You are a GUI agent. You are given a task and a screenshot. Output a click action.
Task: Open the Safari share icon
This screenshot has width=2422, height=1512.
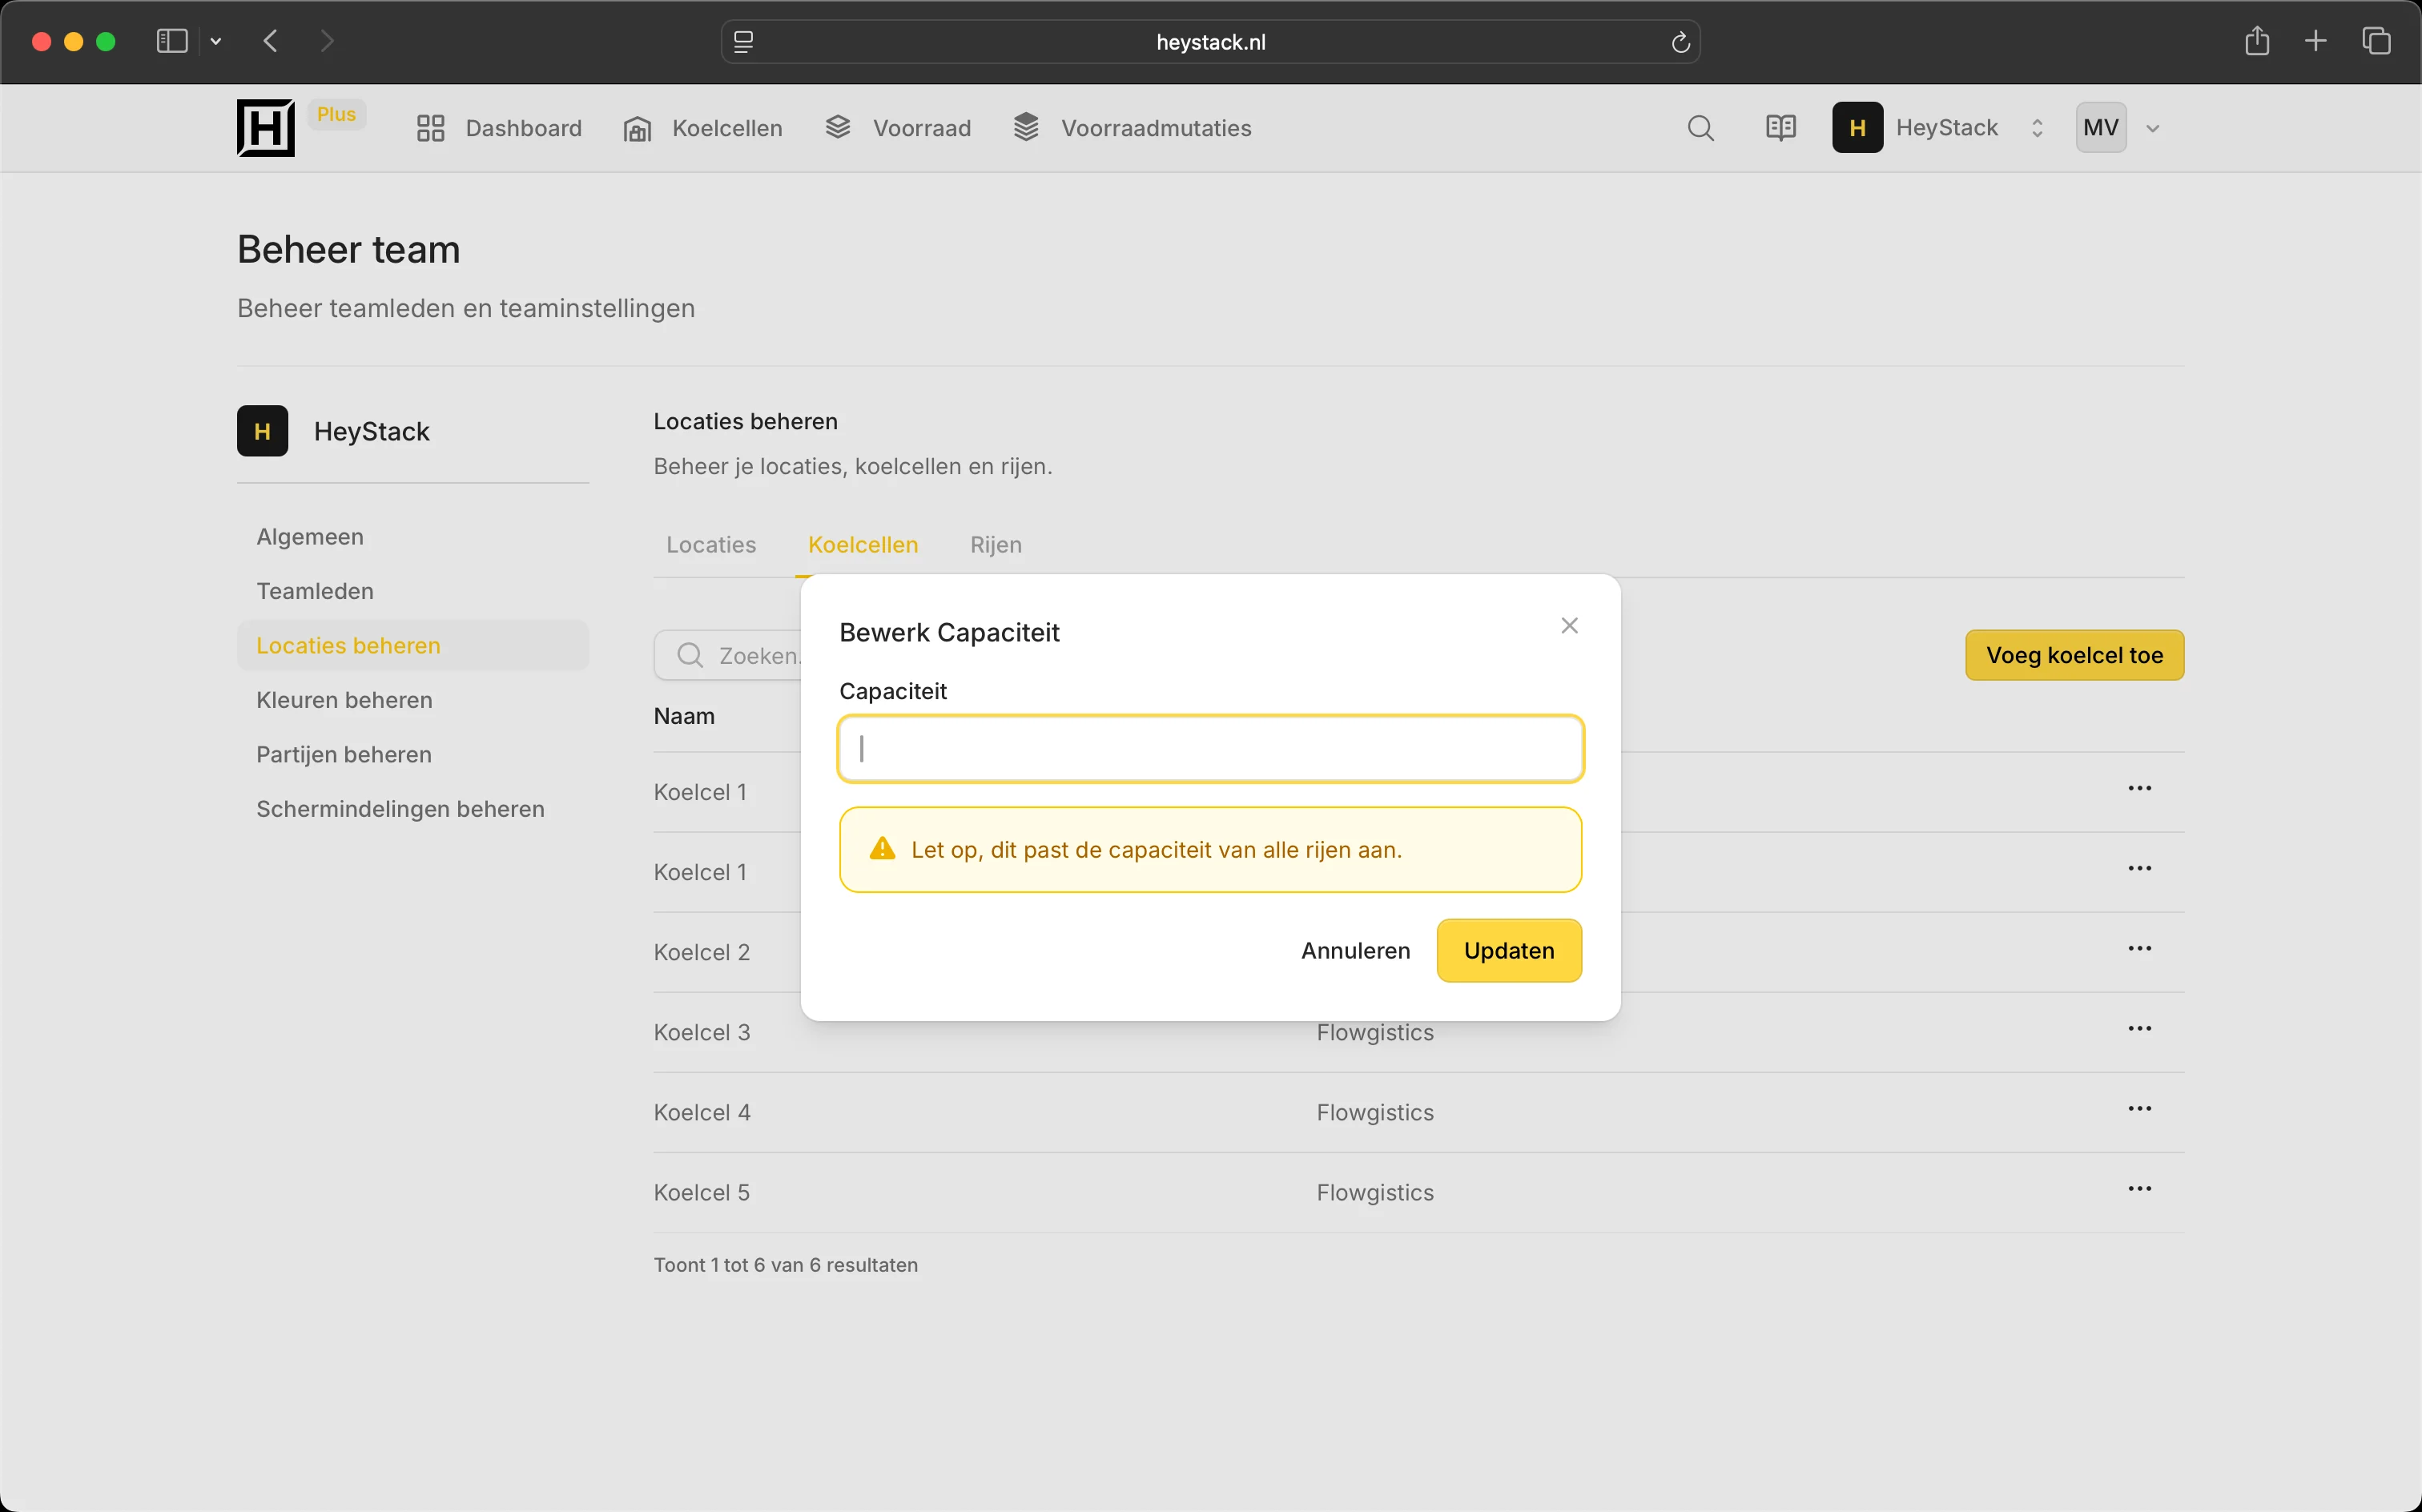(x=2257, y=41)
